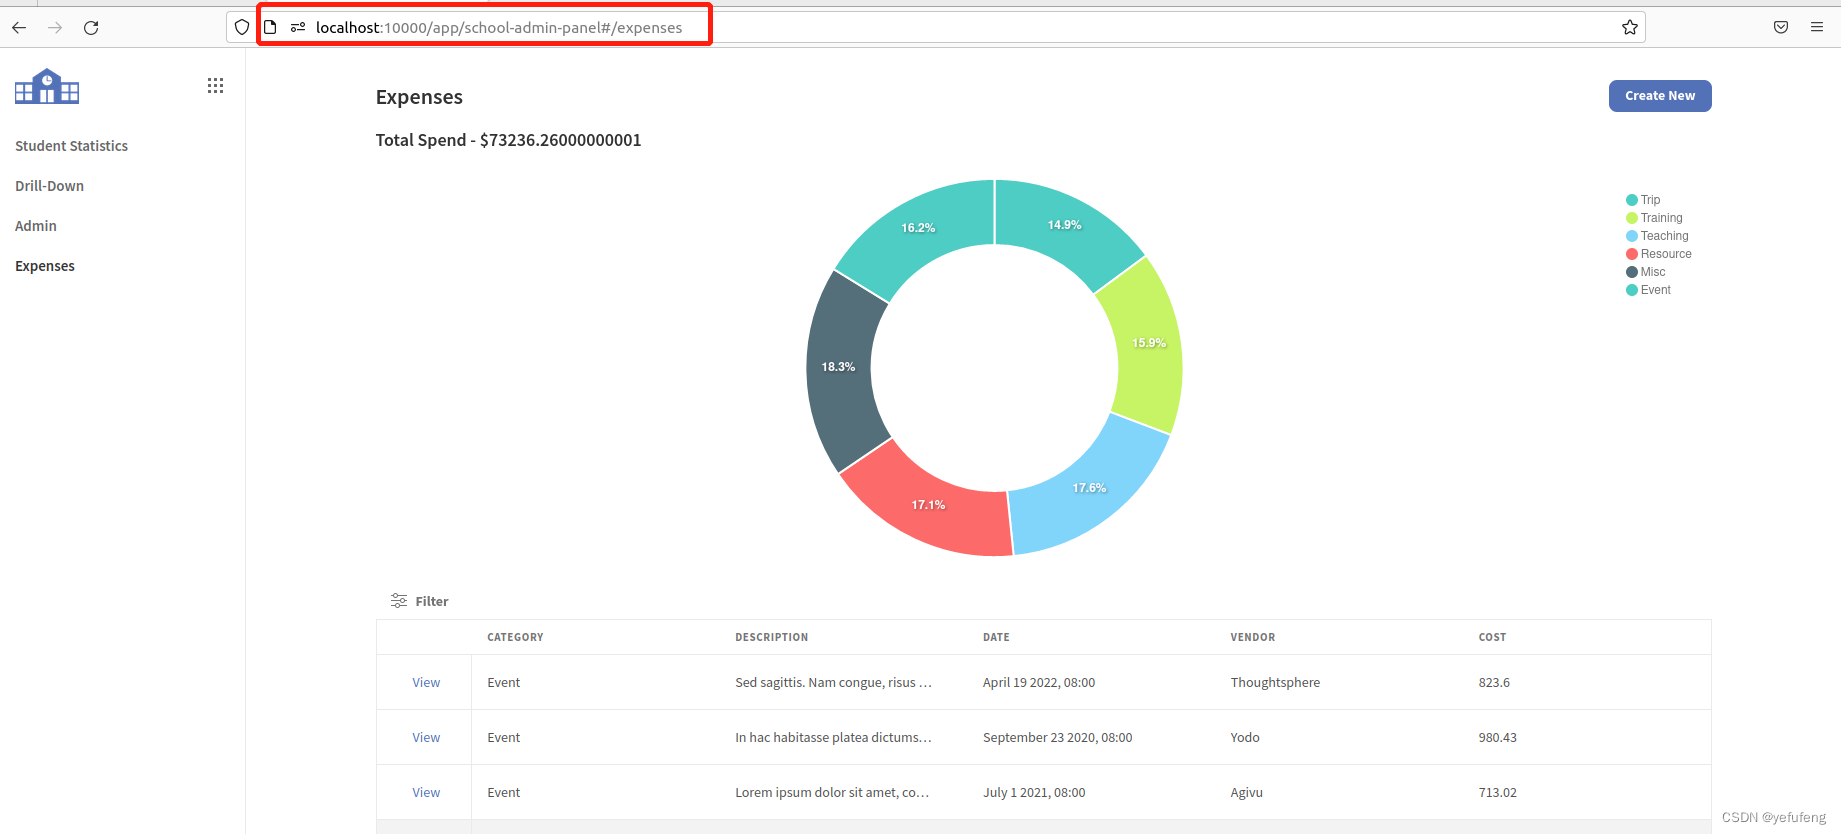Open the Admin section
1841x834 pixels.
[x=36, y=226]
